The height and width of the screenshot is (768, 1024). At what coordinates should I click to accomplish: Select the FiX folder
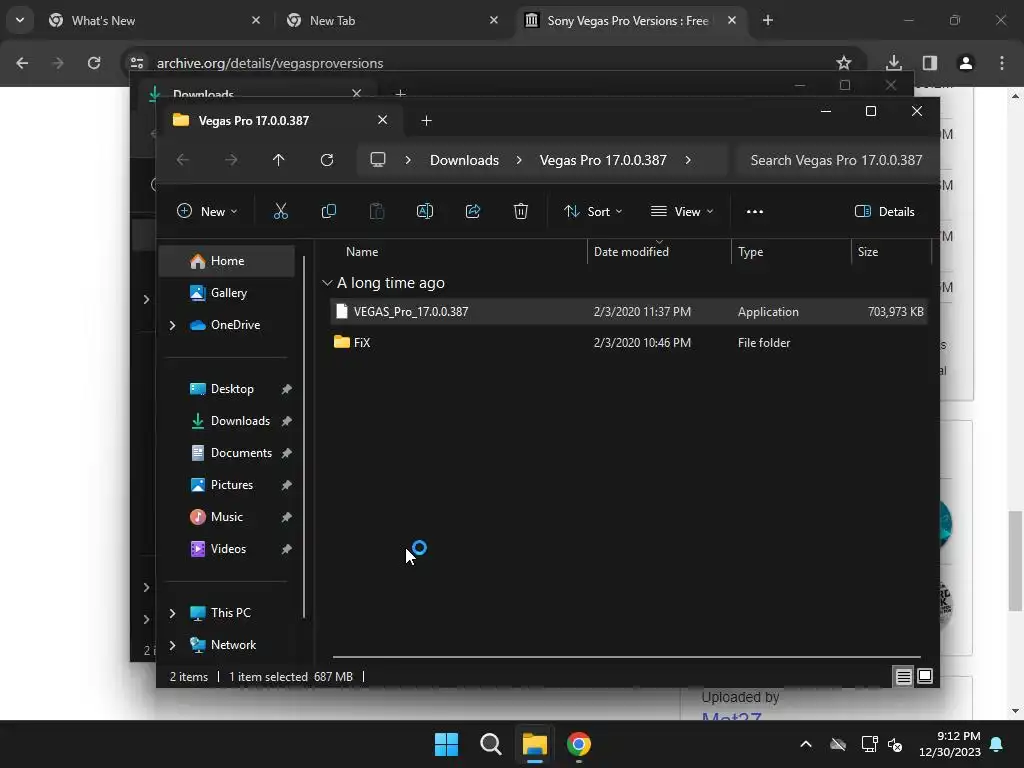point(629,342)
